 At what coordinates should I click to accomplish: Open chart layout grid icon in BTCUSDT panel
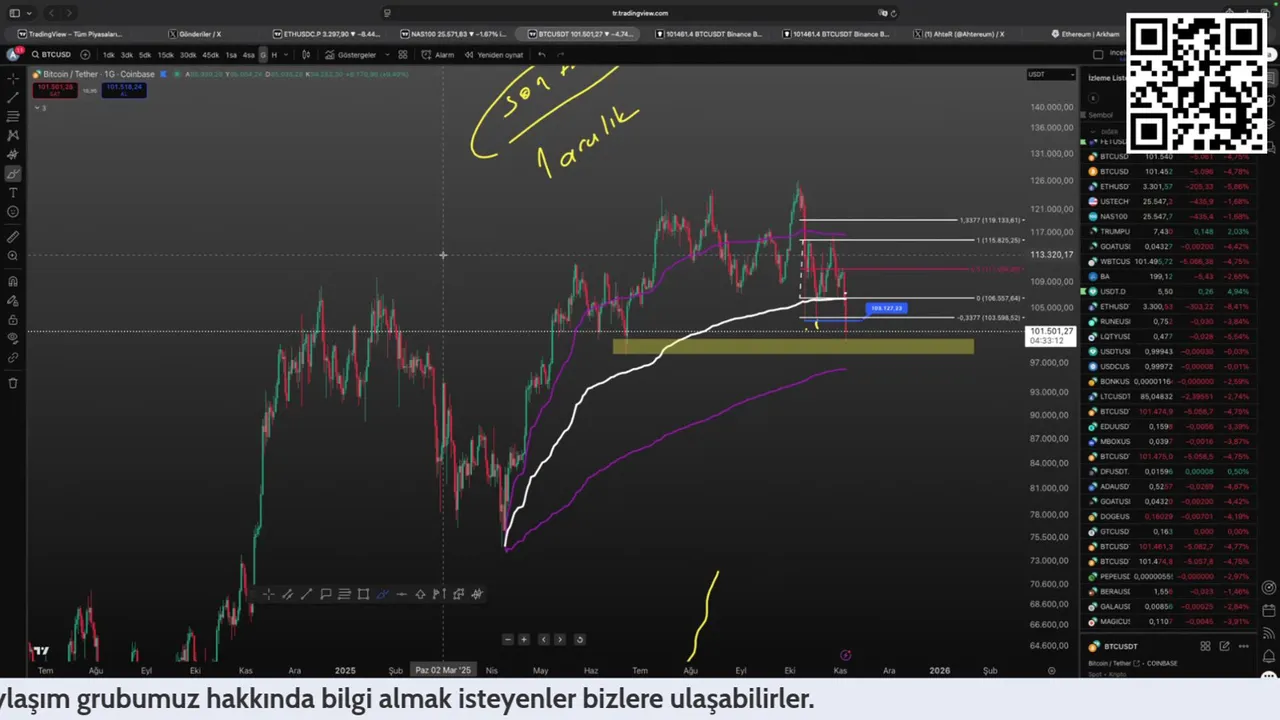pos(1205,646)
